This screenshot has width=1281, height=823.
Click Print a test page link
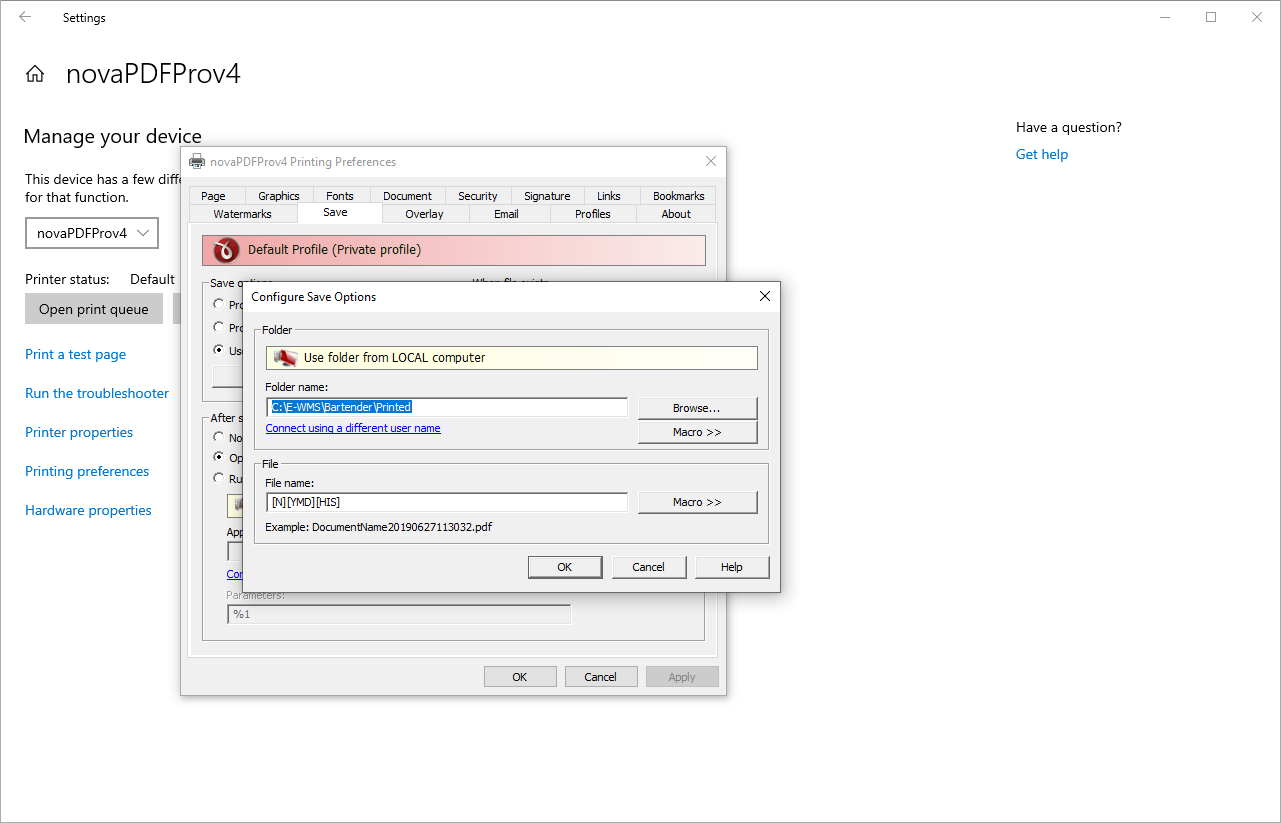[x=76, y=354]
